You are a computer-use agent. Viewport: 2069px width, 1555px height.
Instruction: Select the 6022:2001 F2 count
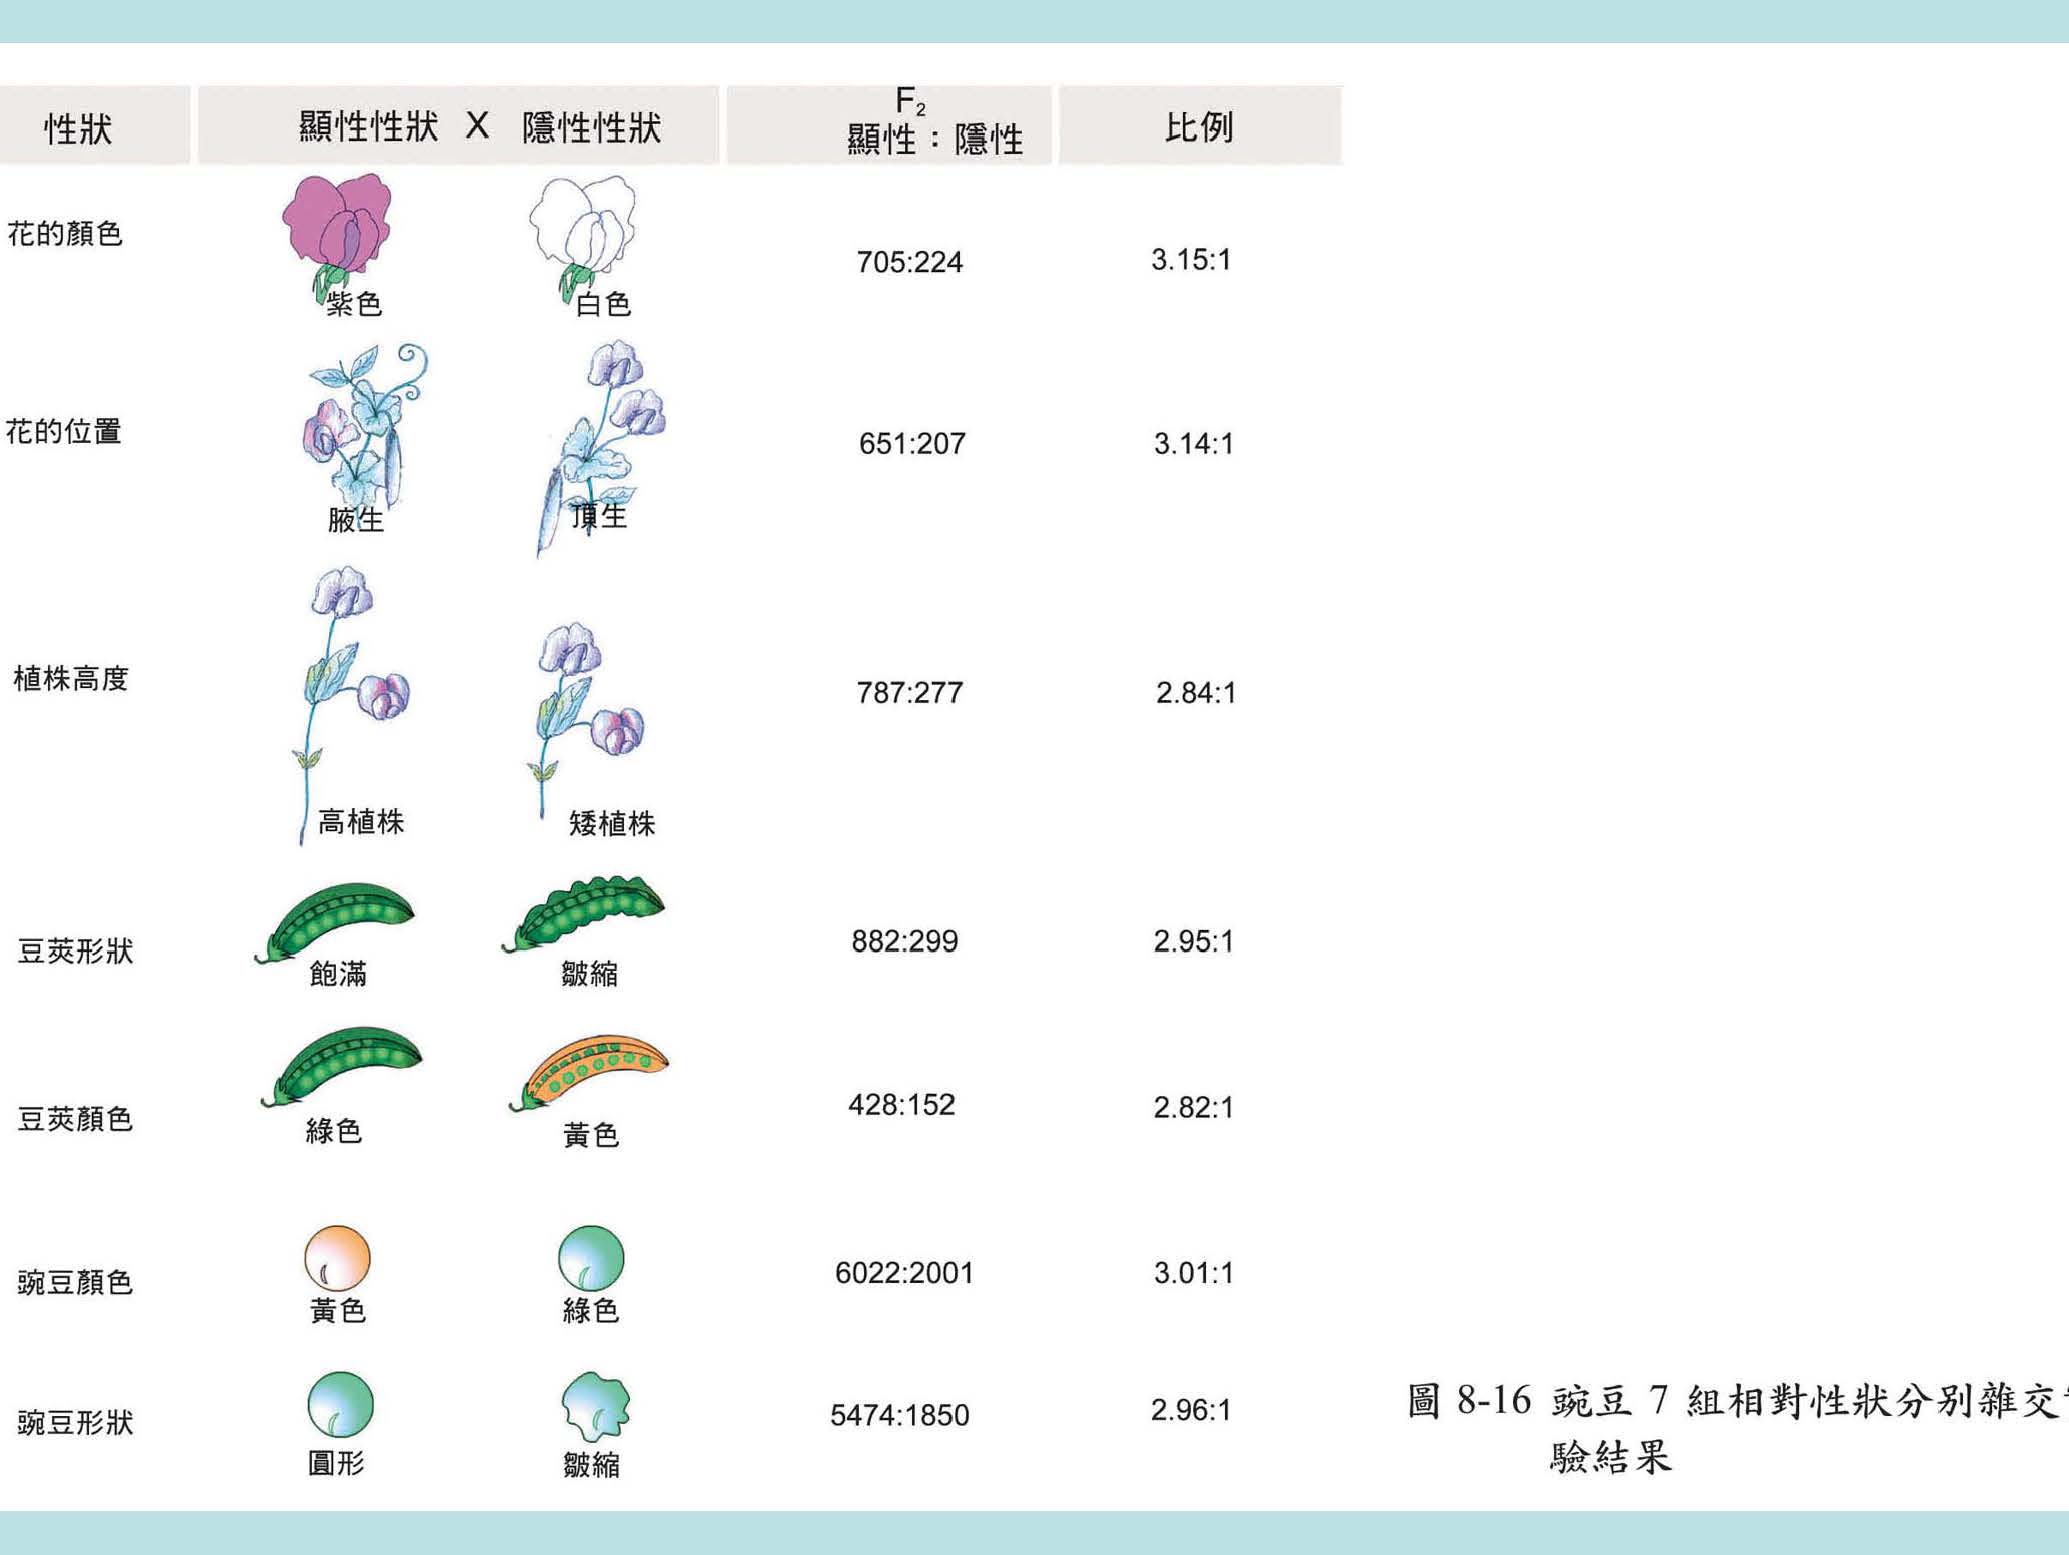point(904,1273)
